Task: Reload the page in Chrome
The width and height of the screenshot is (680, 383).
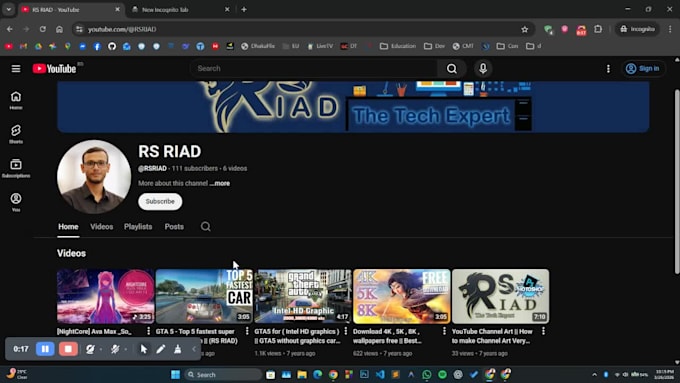Action: (x=42, y=29)
